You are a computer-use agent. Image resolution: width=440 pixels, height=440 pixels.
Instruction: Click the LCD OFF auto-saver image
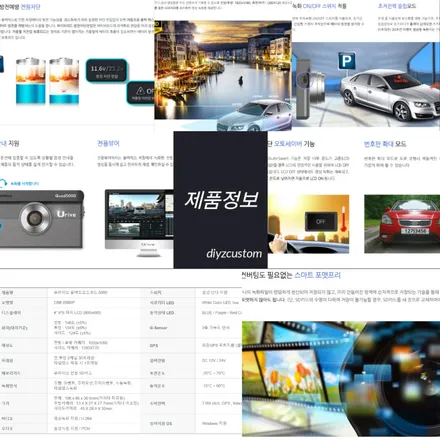pyautogui.click(x=308, y=224)
